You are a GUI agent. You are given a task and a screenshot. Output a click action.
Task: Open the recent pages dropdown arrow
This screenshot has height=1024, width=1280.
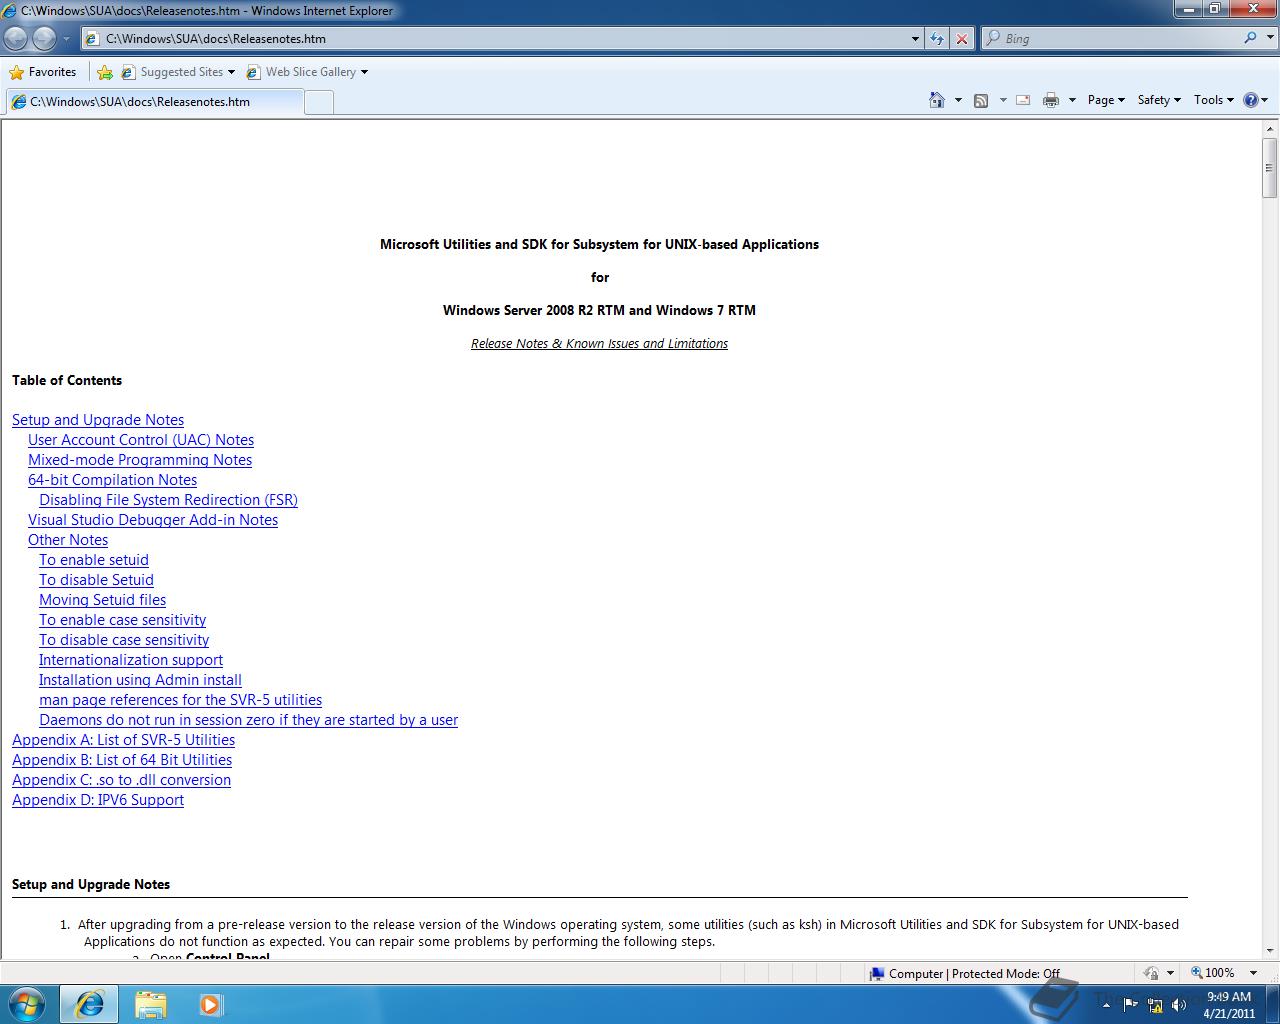click(66, 39)
